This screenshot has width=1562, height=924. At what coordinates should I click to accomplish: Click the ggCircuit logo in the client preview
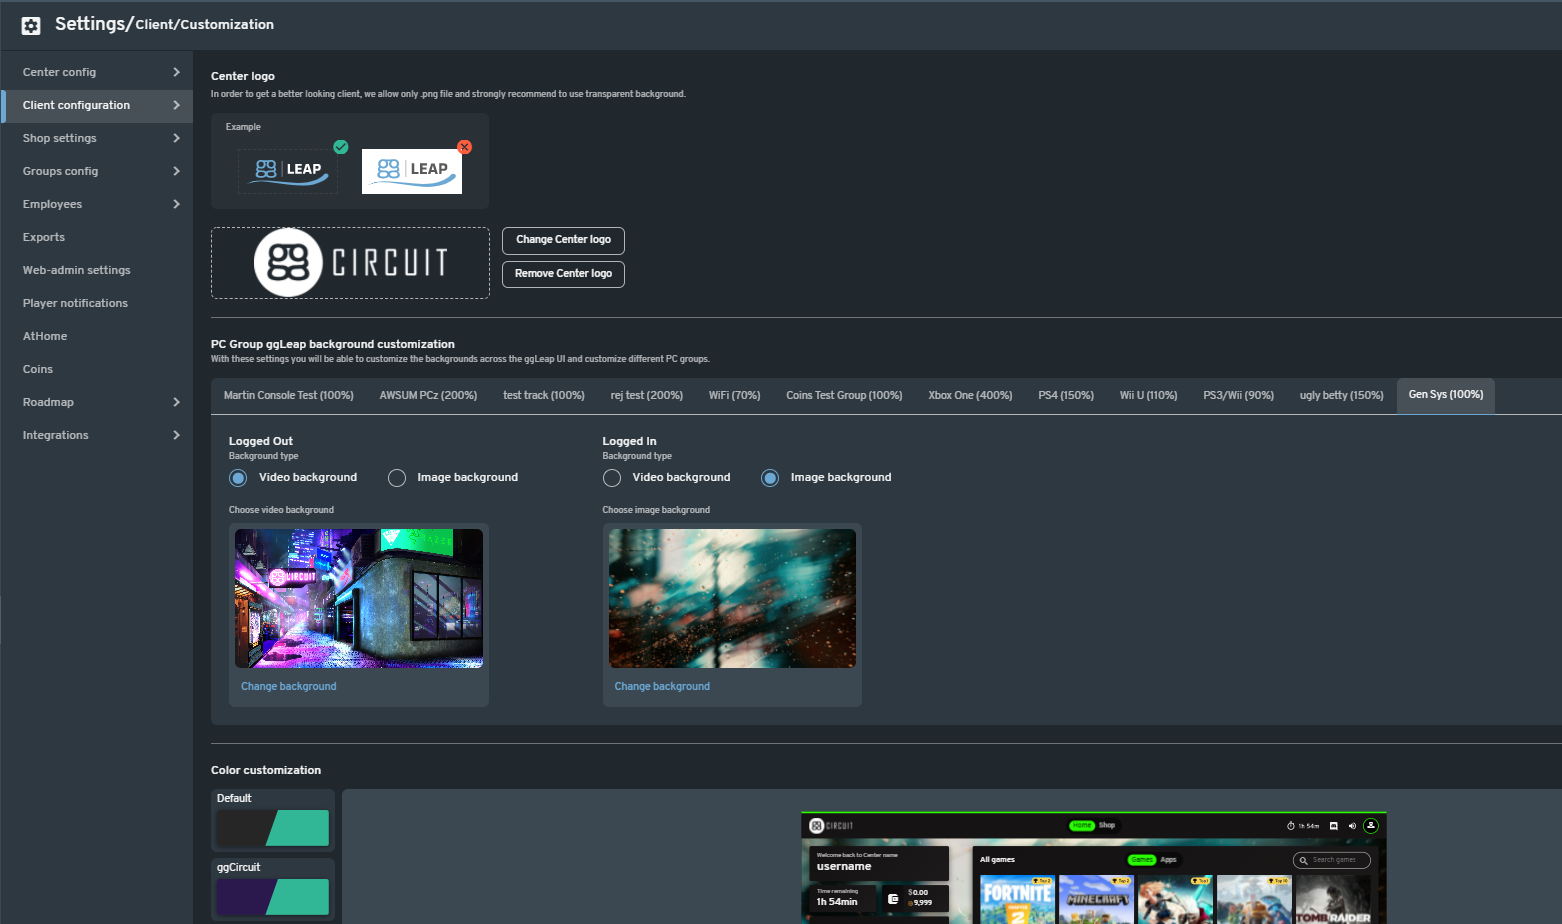pyautogui.click(x=826, y=826)
